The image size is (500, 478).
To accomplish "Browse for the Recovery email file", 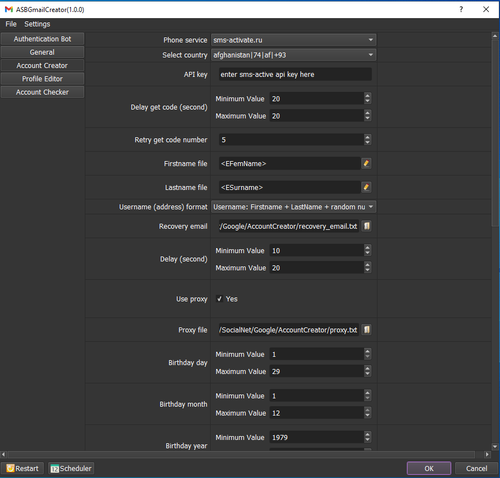I will click(366, 226).
